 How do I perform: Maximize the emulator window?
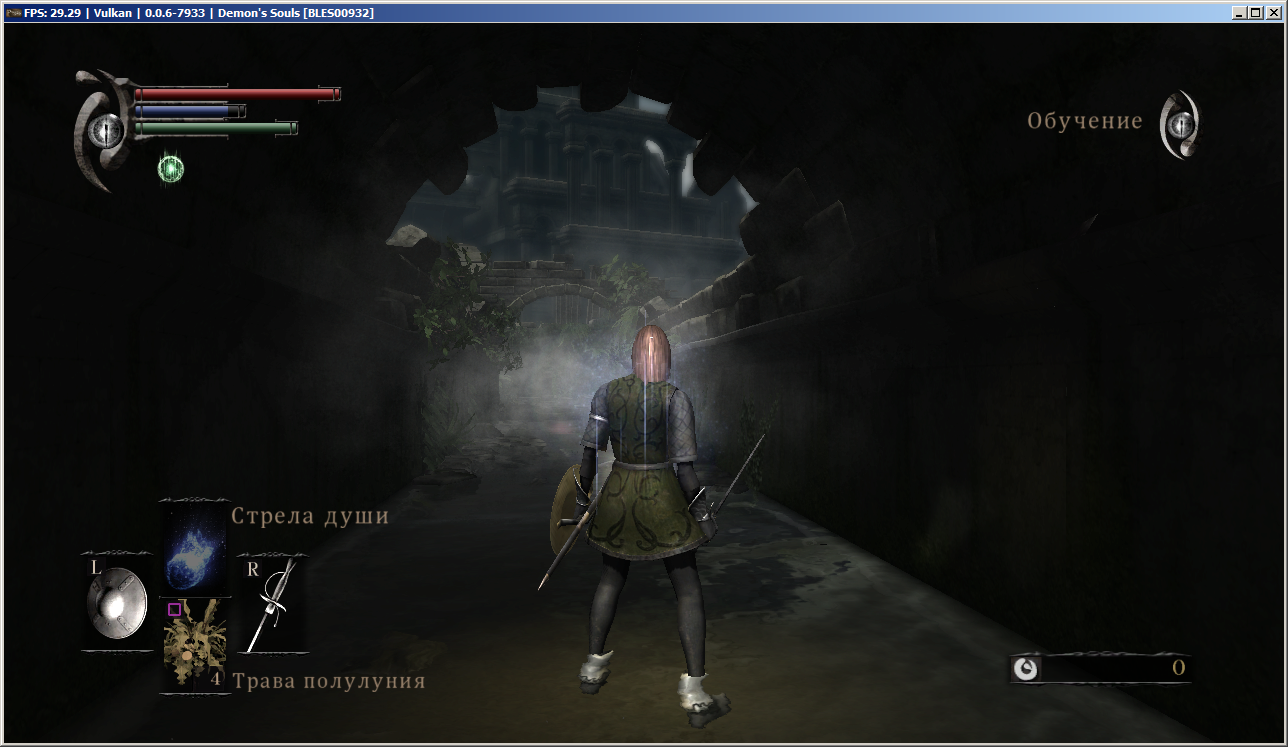(1255, 13)
